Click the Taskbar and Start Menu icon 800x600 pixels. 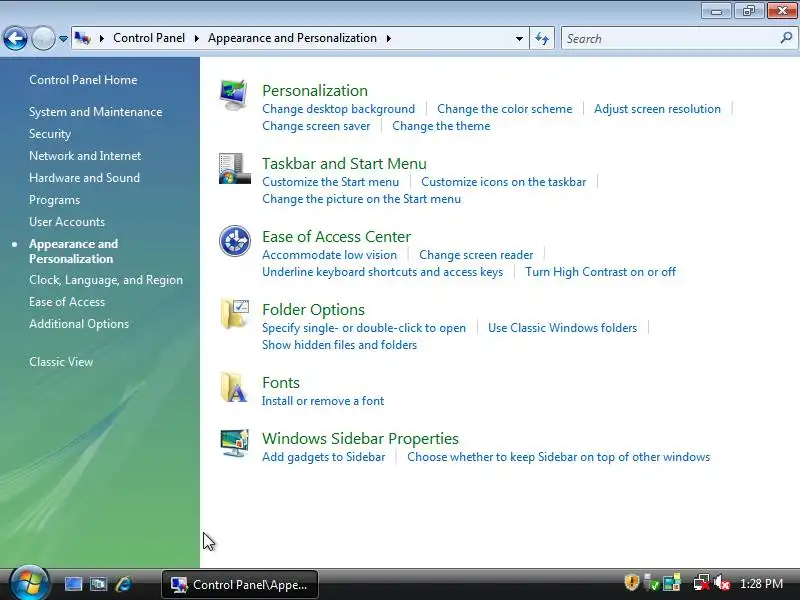tap(235, 168)
